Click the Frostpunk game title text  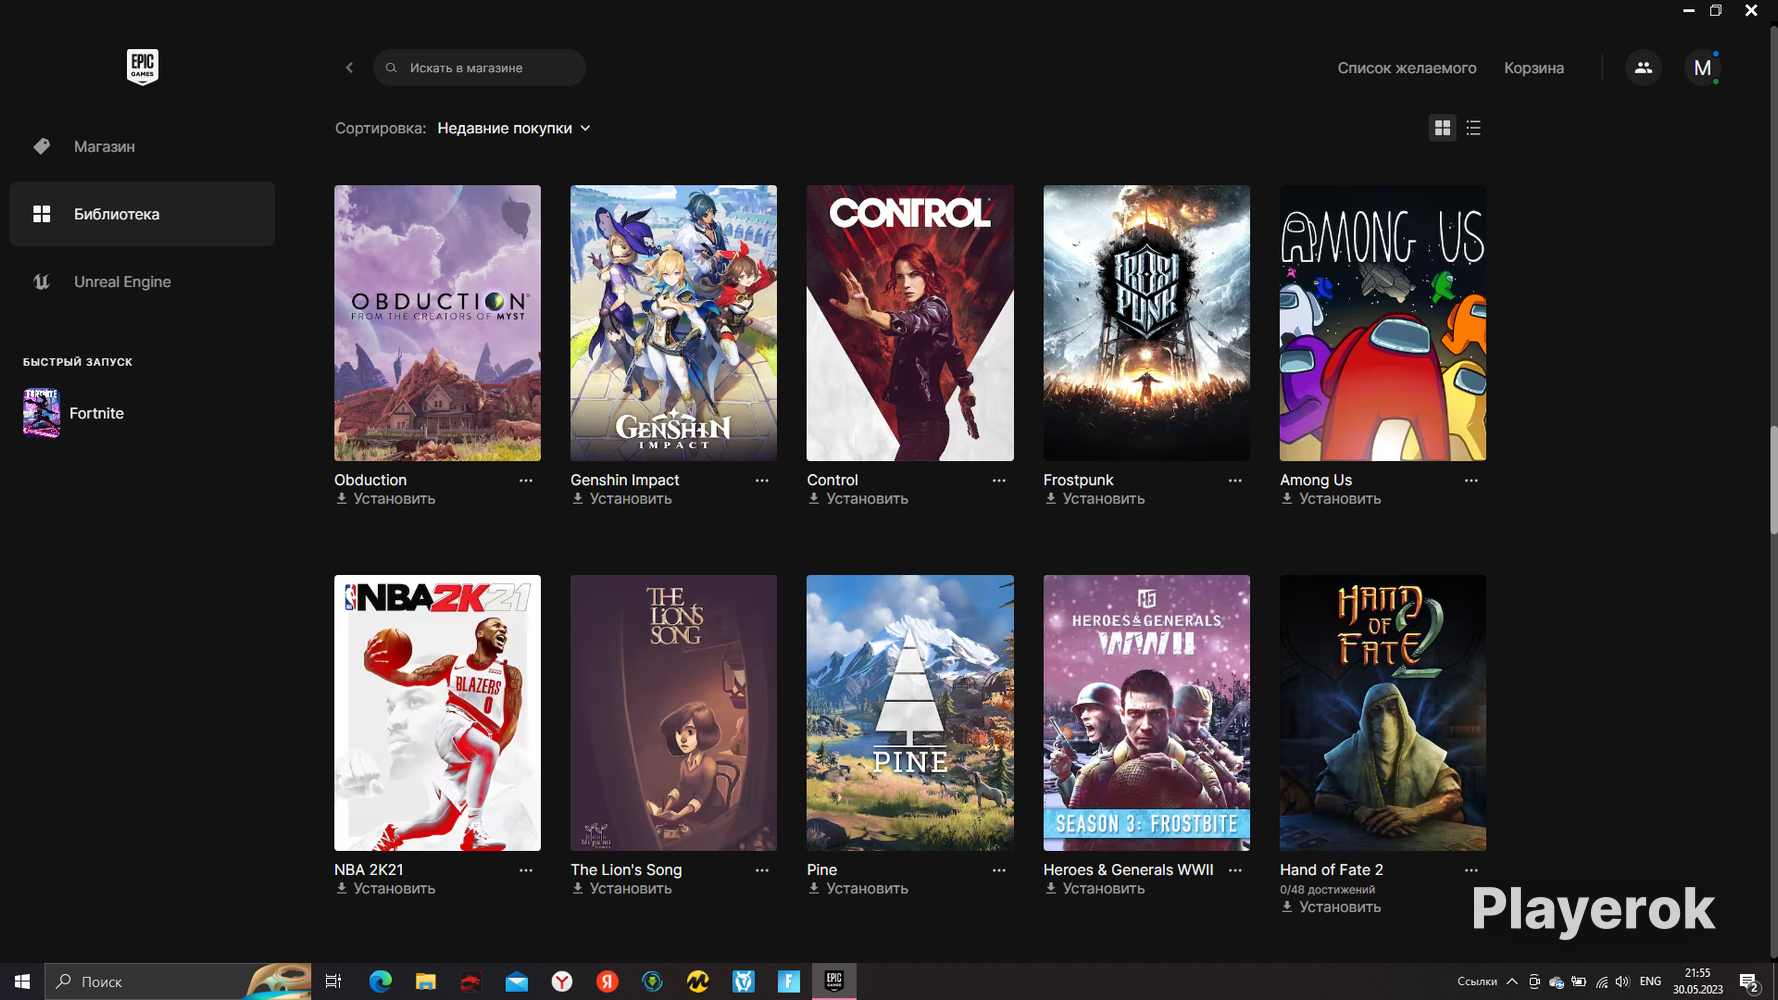tap(1078, 480)
